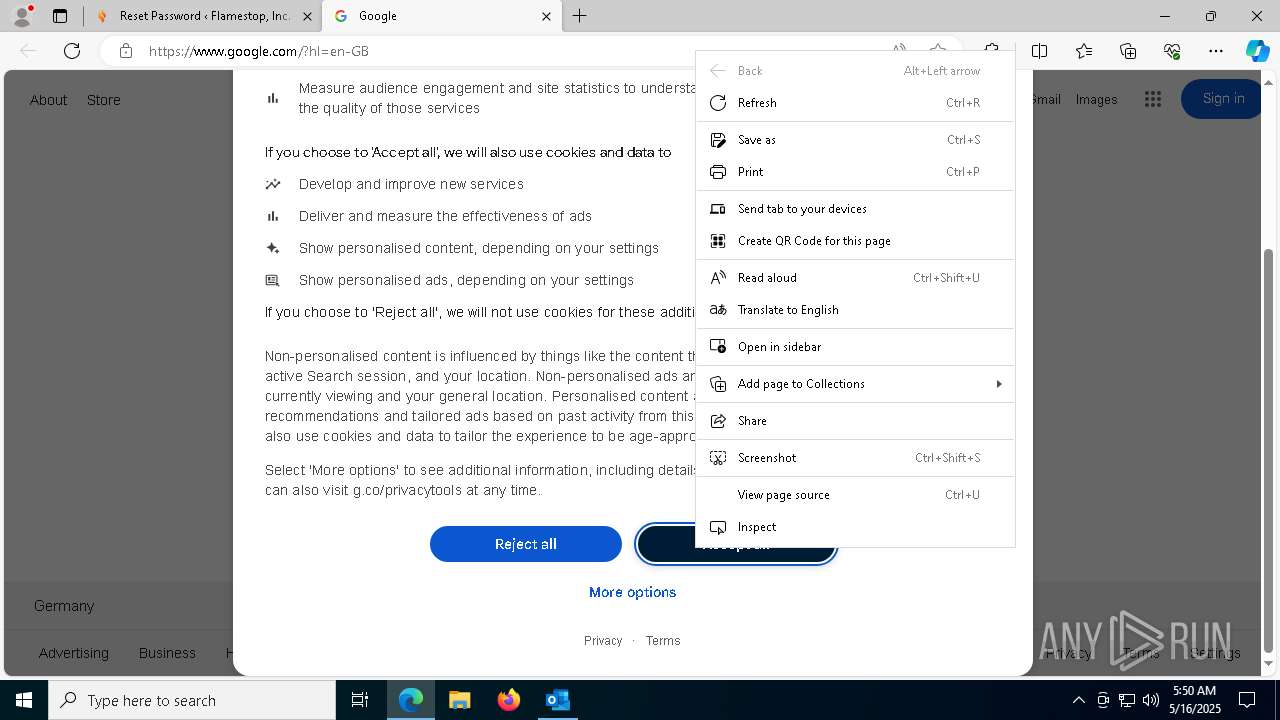Open Task View on the taskbar
This screenshot has height=720, width=1280.
[360, 700]
